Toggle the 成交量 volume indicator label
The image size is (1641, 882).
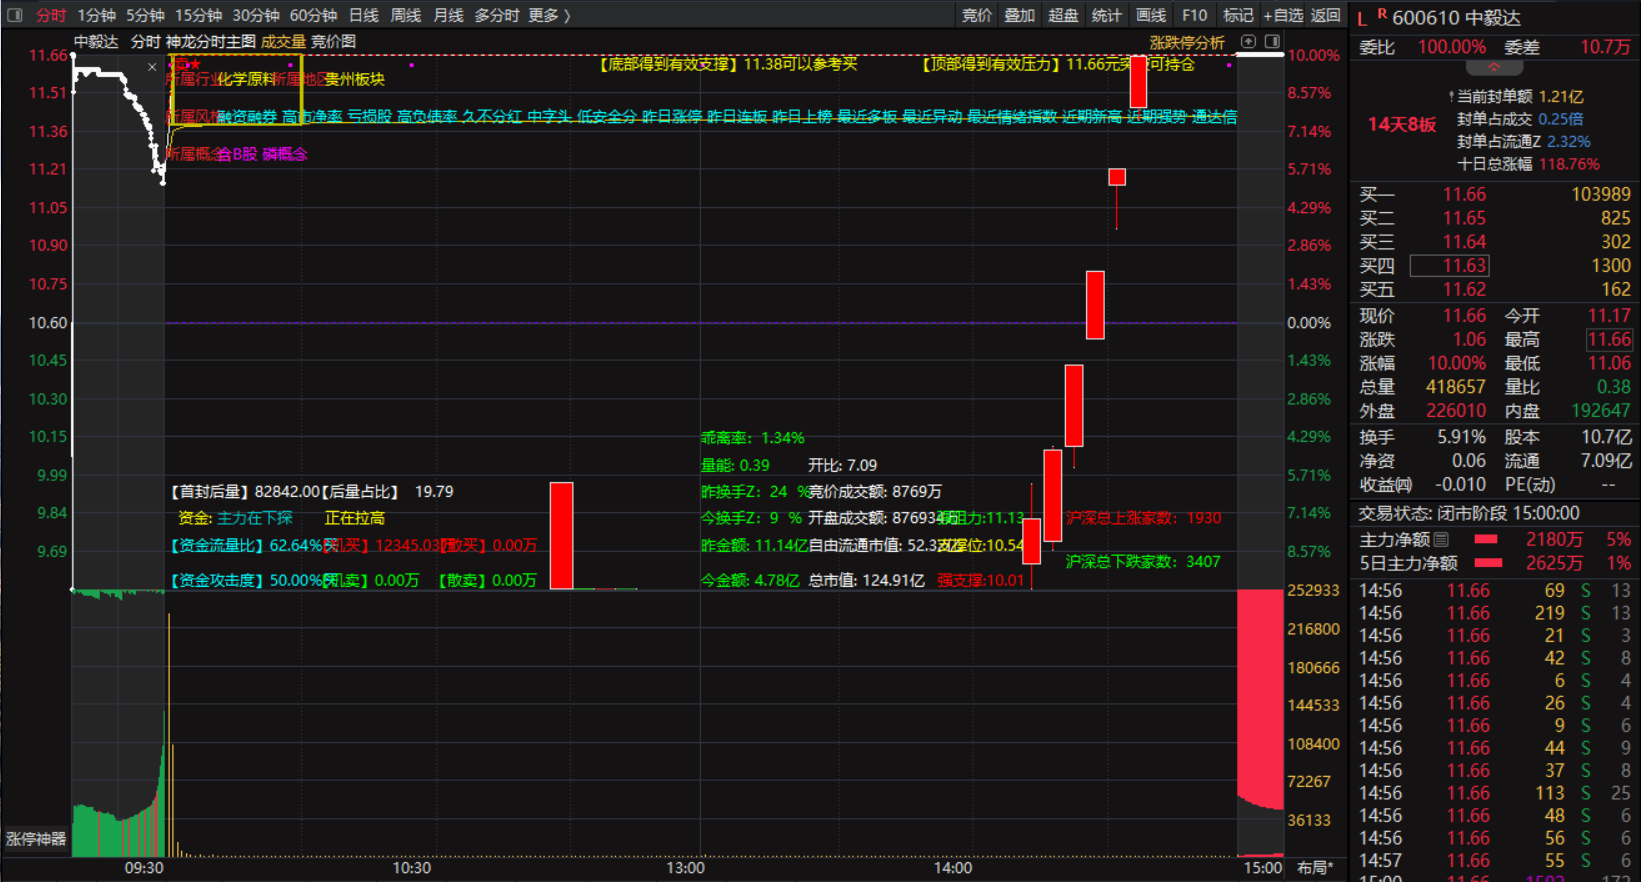pos(283,41)
